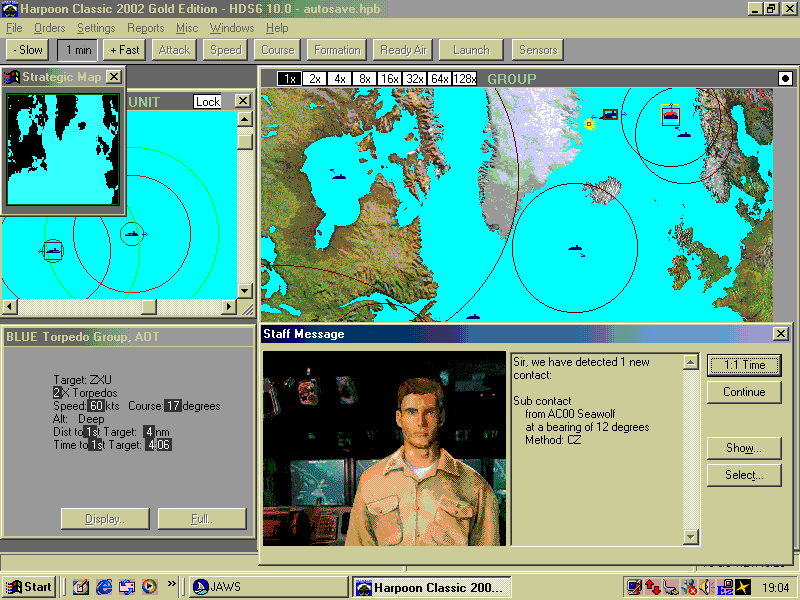Click the Unit window vertical scroll thumb

[245, 142]
